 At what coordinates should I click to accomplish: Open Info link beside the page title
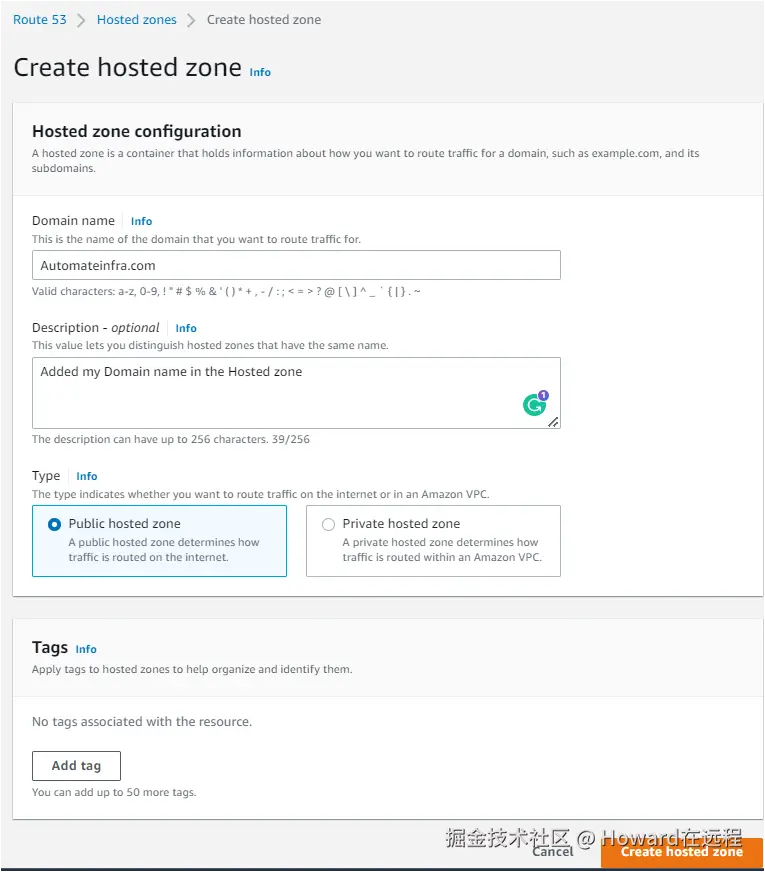pyautogui.click(x=260, y=72)
